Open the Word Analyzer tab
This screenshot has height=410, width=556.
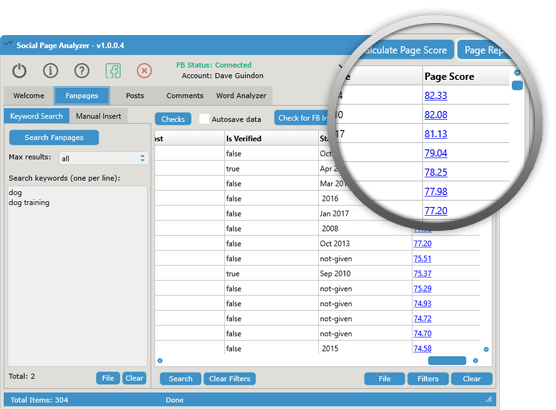tap(241, 95)
